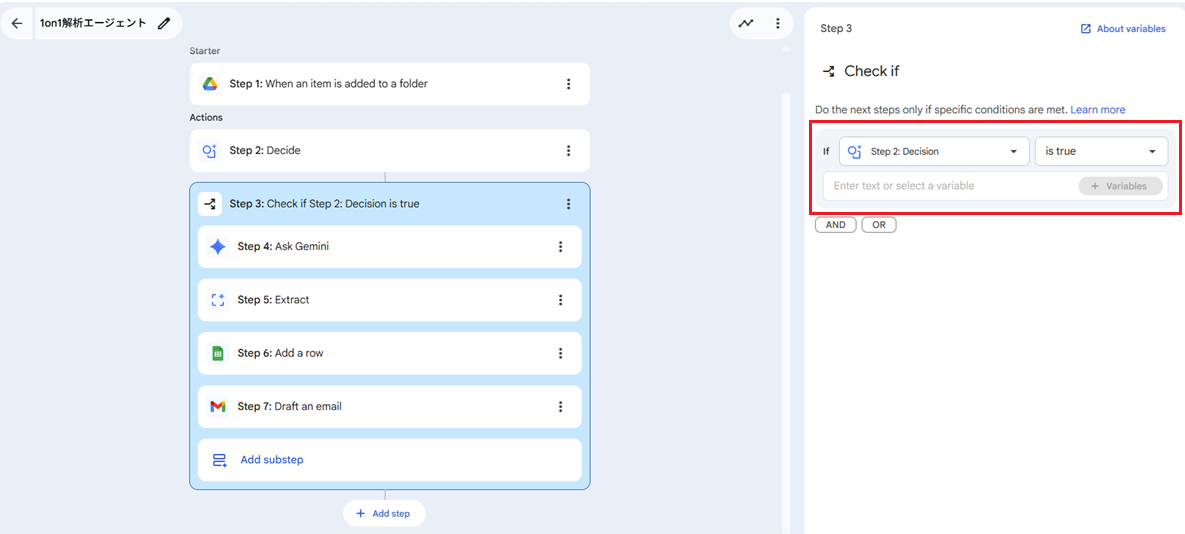The width and height of the screenshot is (1185, 534).
Task: Click the Google Drive icon in Step 1
Action: coord(210,84)
